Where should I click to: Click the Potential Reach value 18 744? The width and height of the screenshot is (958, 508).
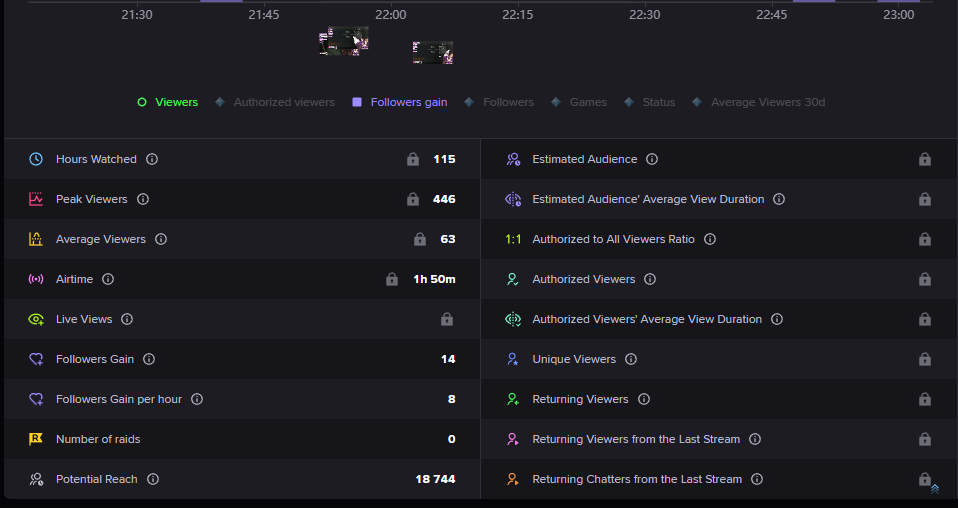436,479
